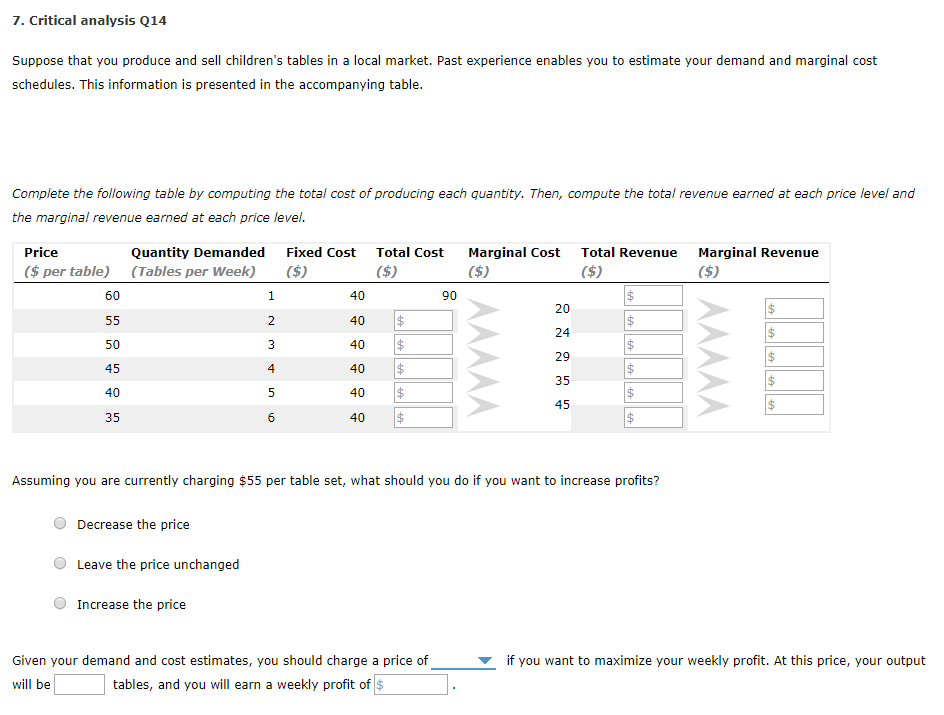Viewport: 944px width, 715px height.
Task: Click the top marginal revenue chevron arrow
Action: 711,308
